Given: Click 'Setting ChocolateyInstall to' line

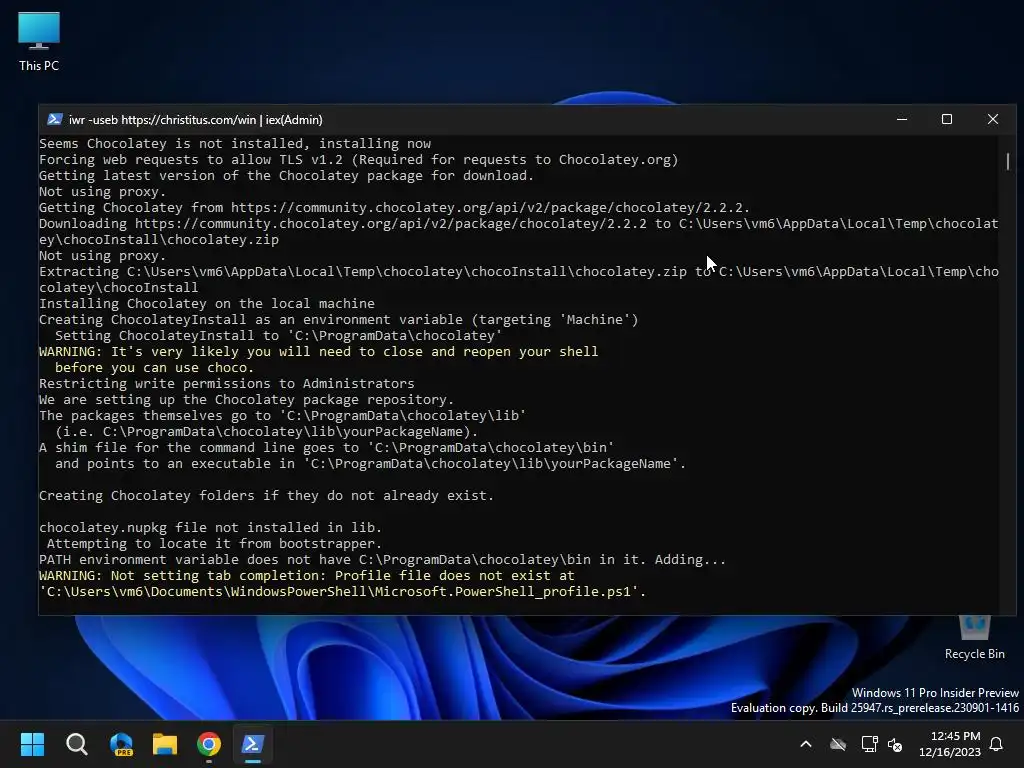Looking at the screenshot, I should click(x=278, y=336).
